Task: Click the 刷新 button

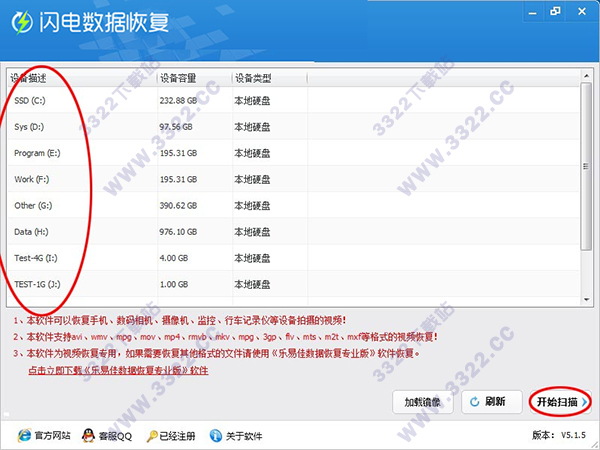Action: (x=492, y=402)
